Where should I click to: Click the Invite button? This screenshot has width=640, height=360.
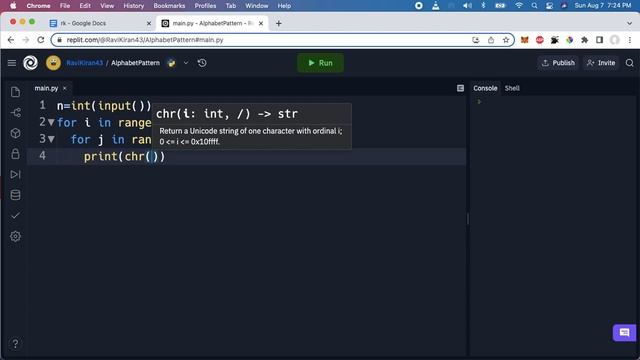[601, 63]
